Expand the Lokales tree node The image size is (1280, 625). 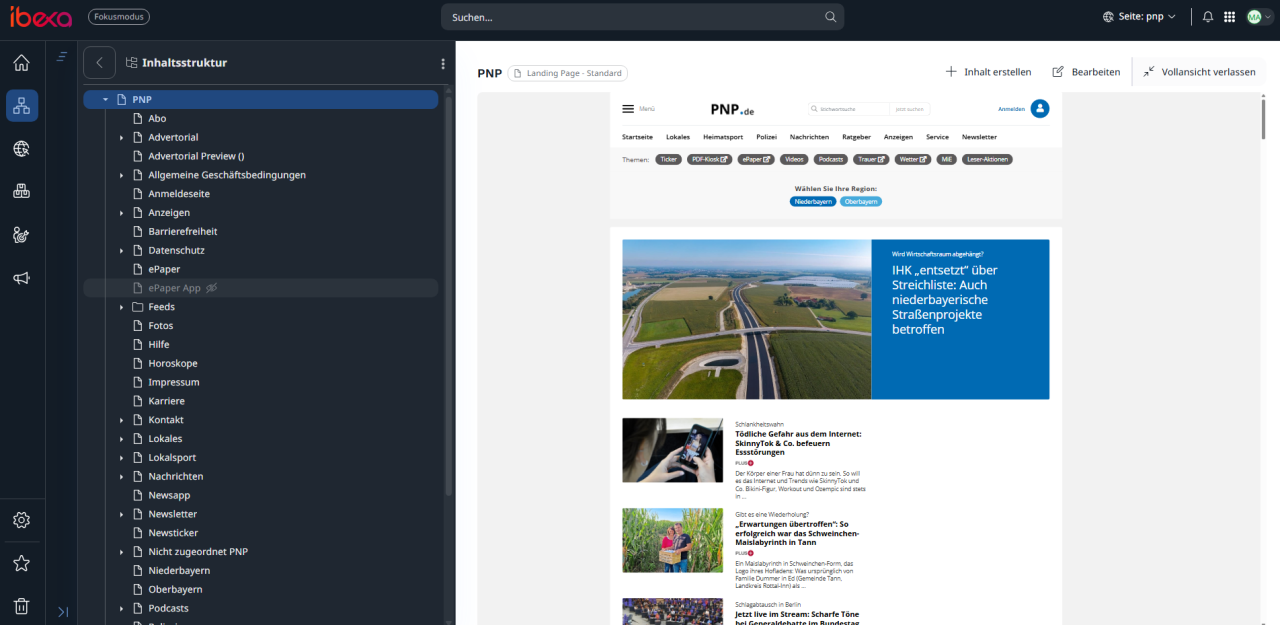[122, 439]
